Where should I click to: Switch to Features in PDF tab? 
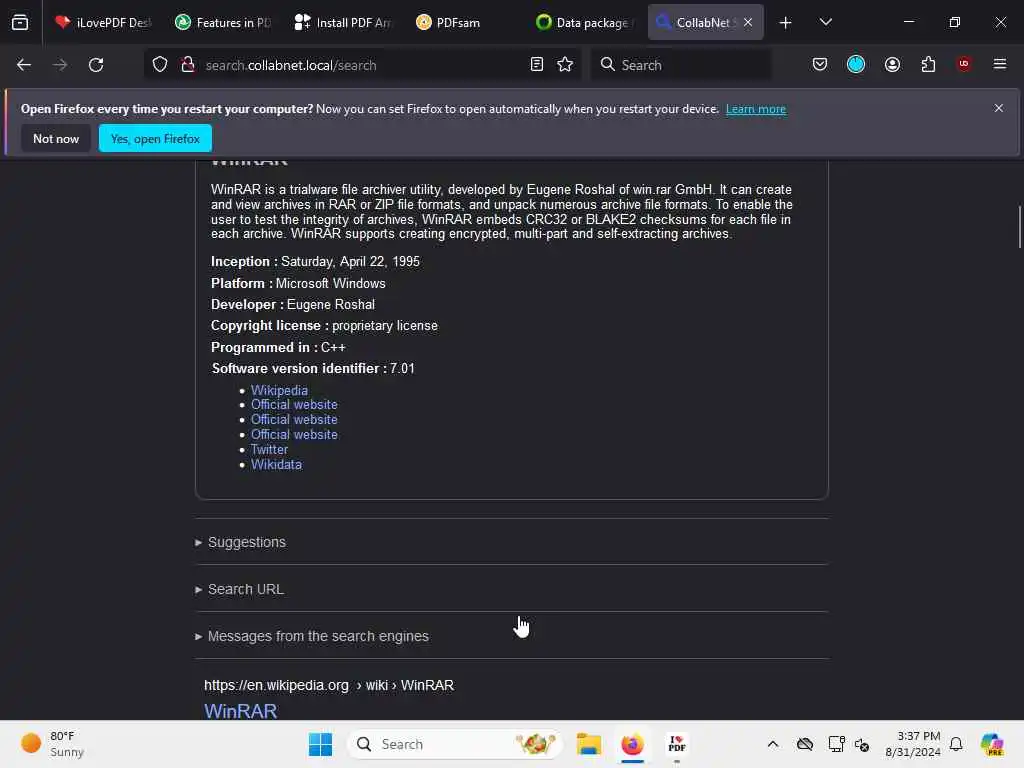[223, 22]
